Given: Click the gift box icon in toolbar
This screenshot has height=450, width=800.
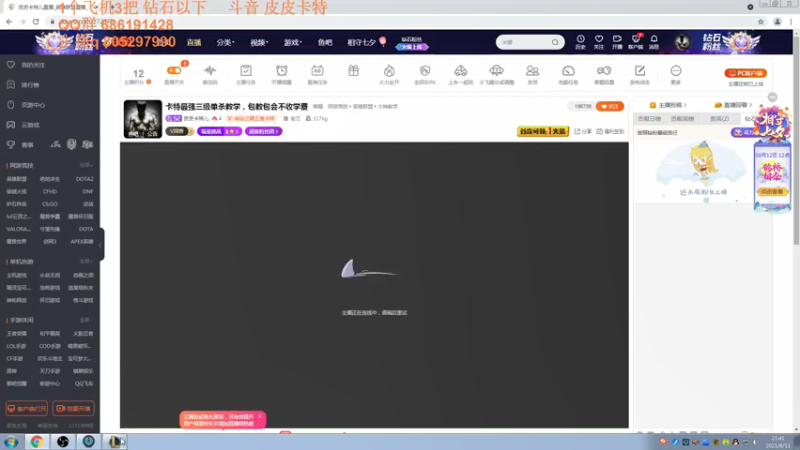Looking at the screenshot, I should (353, 71).
